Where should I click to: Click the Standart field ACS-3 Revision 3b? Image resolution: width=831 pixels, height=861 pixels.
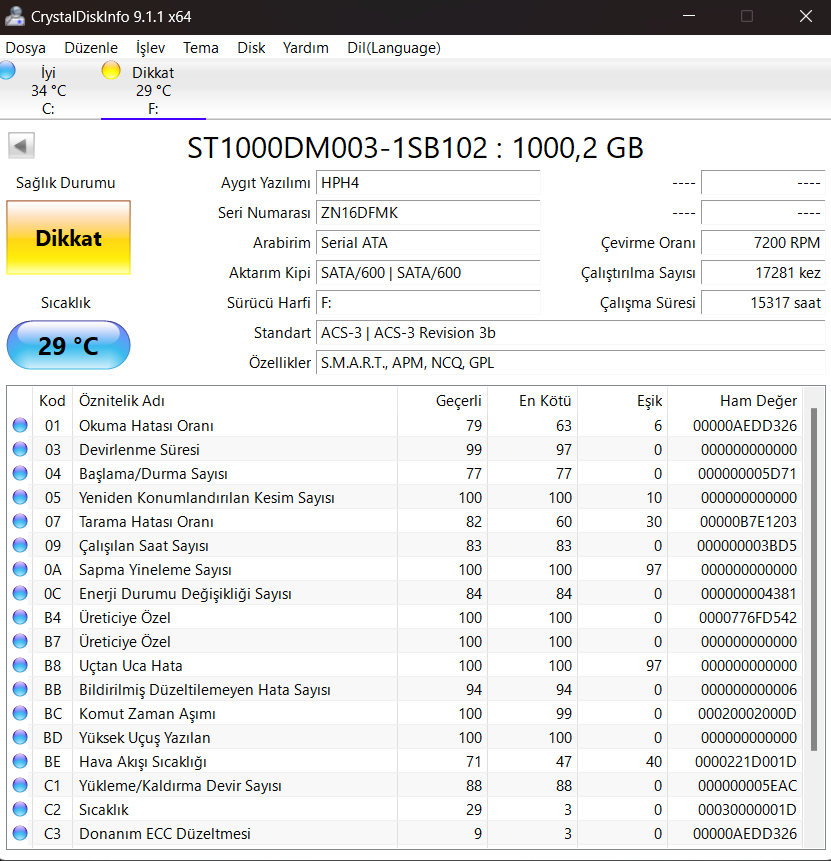click(x=571, y=333)
